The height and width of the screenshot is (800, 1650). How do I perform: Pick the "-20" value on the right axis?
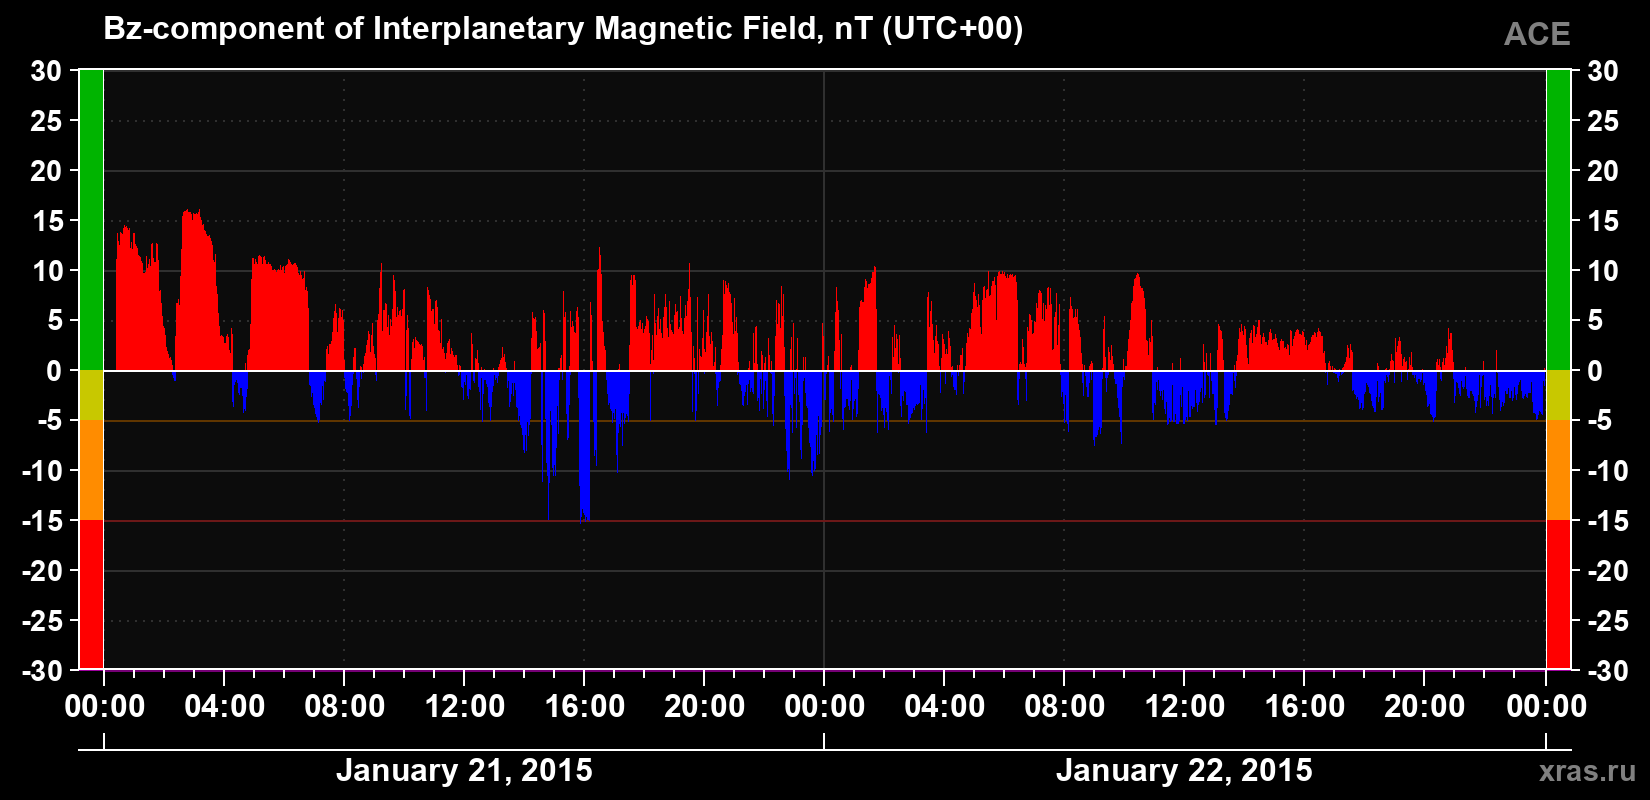click(x=1607, y=571)
